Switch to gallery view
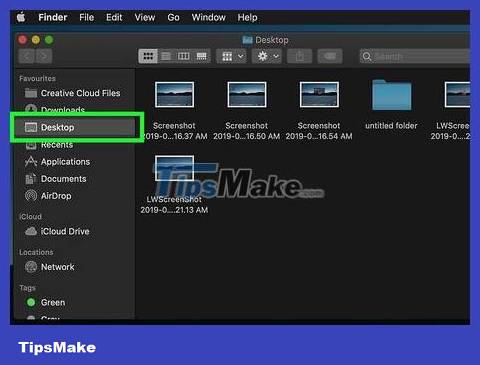 (202, 56)
